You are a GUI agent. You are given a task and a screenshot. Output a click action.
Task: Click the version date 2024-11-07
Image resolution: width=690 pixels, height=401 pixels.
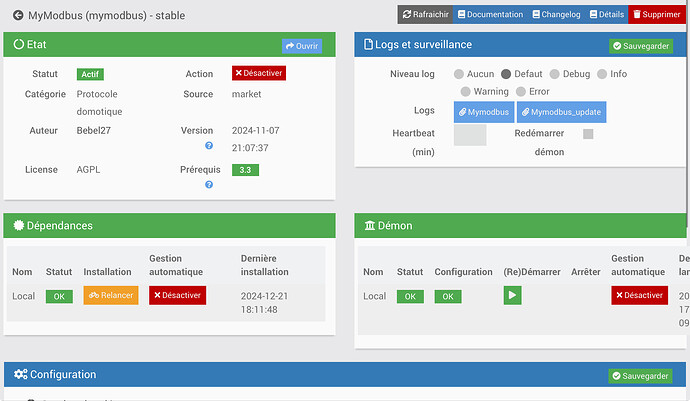(x=255, y=131)
